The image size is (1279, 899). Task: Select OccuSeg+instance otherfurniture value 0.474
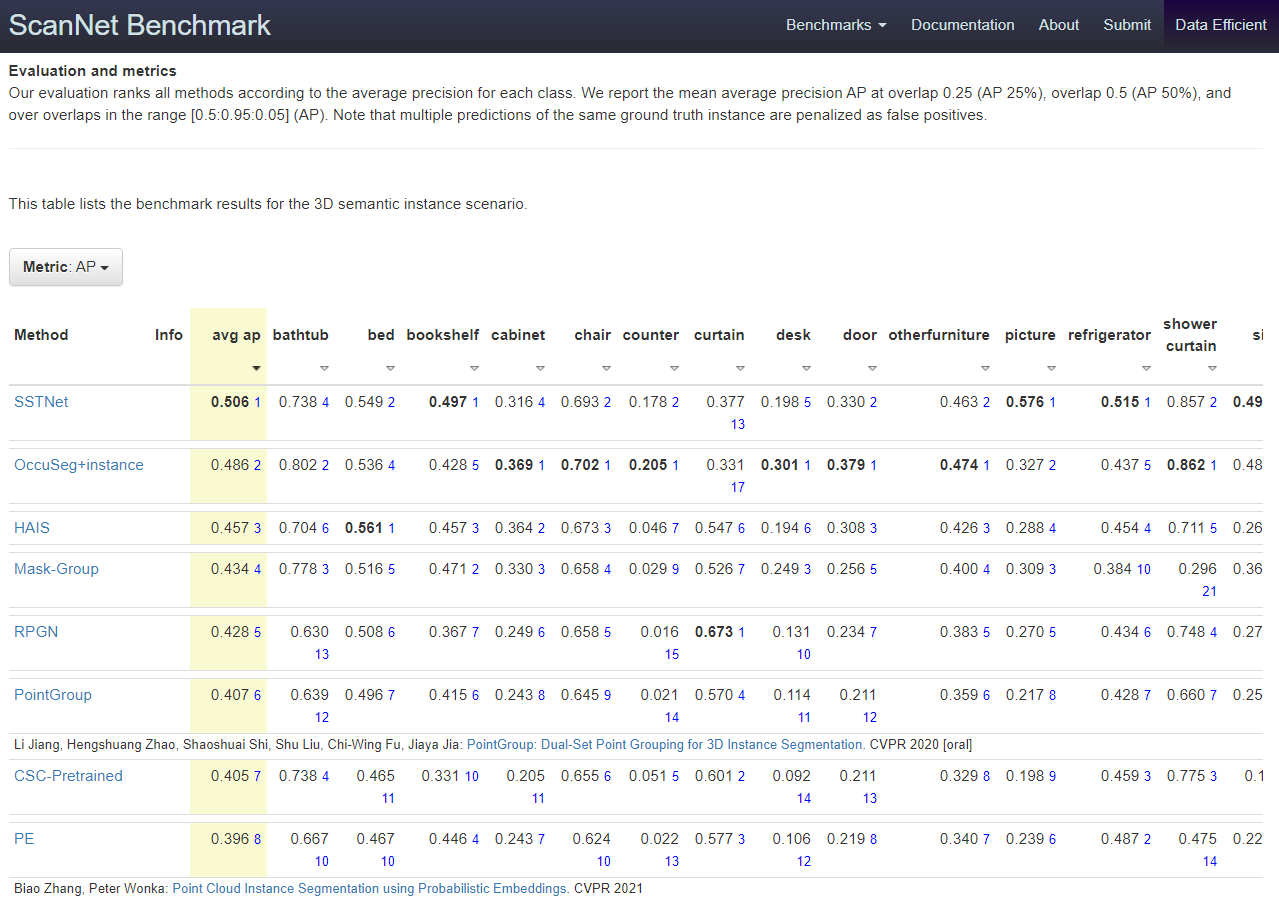point(960,465)
